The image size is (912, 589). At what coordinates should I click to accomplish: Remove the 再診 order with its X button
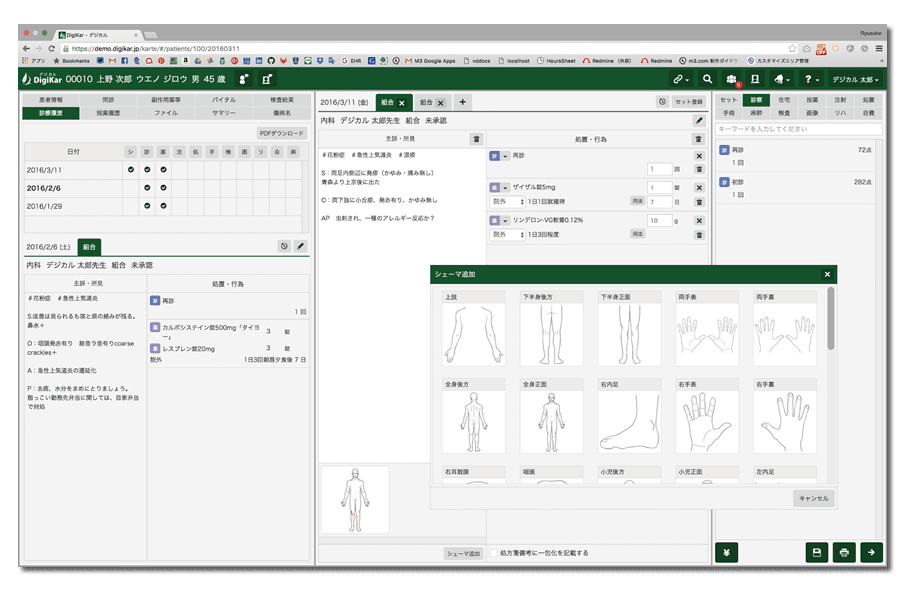(699, 156)
